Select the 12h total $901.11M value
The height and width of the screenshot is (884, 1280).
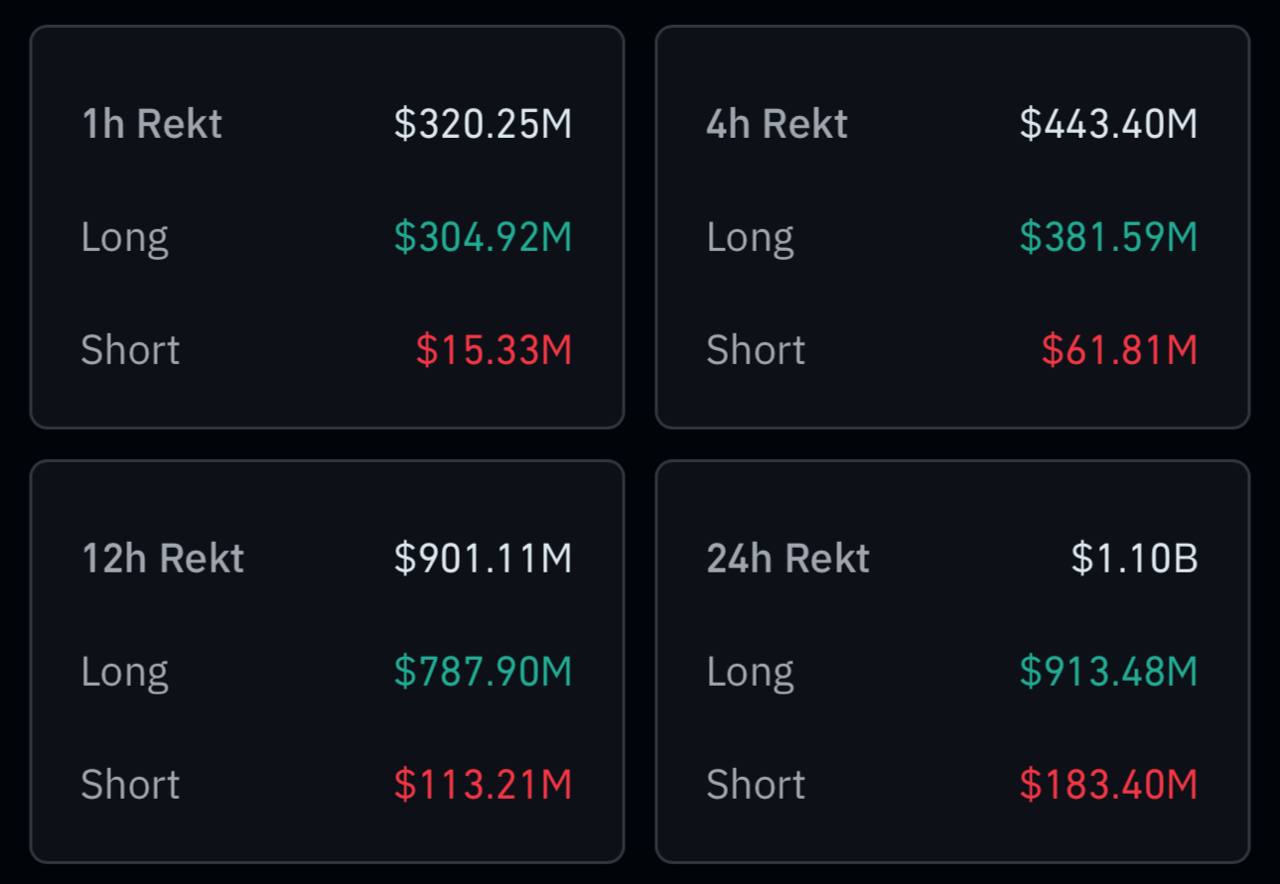[483, 558]
